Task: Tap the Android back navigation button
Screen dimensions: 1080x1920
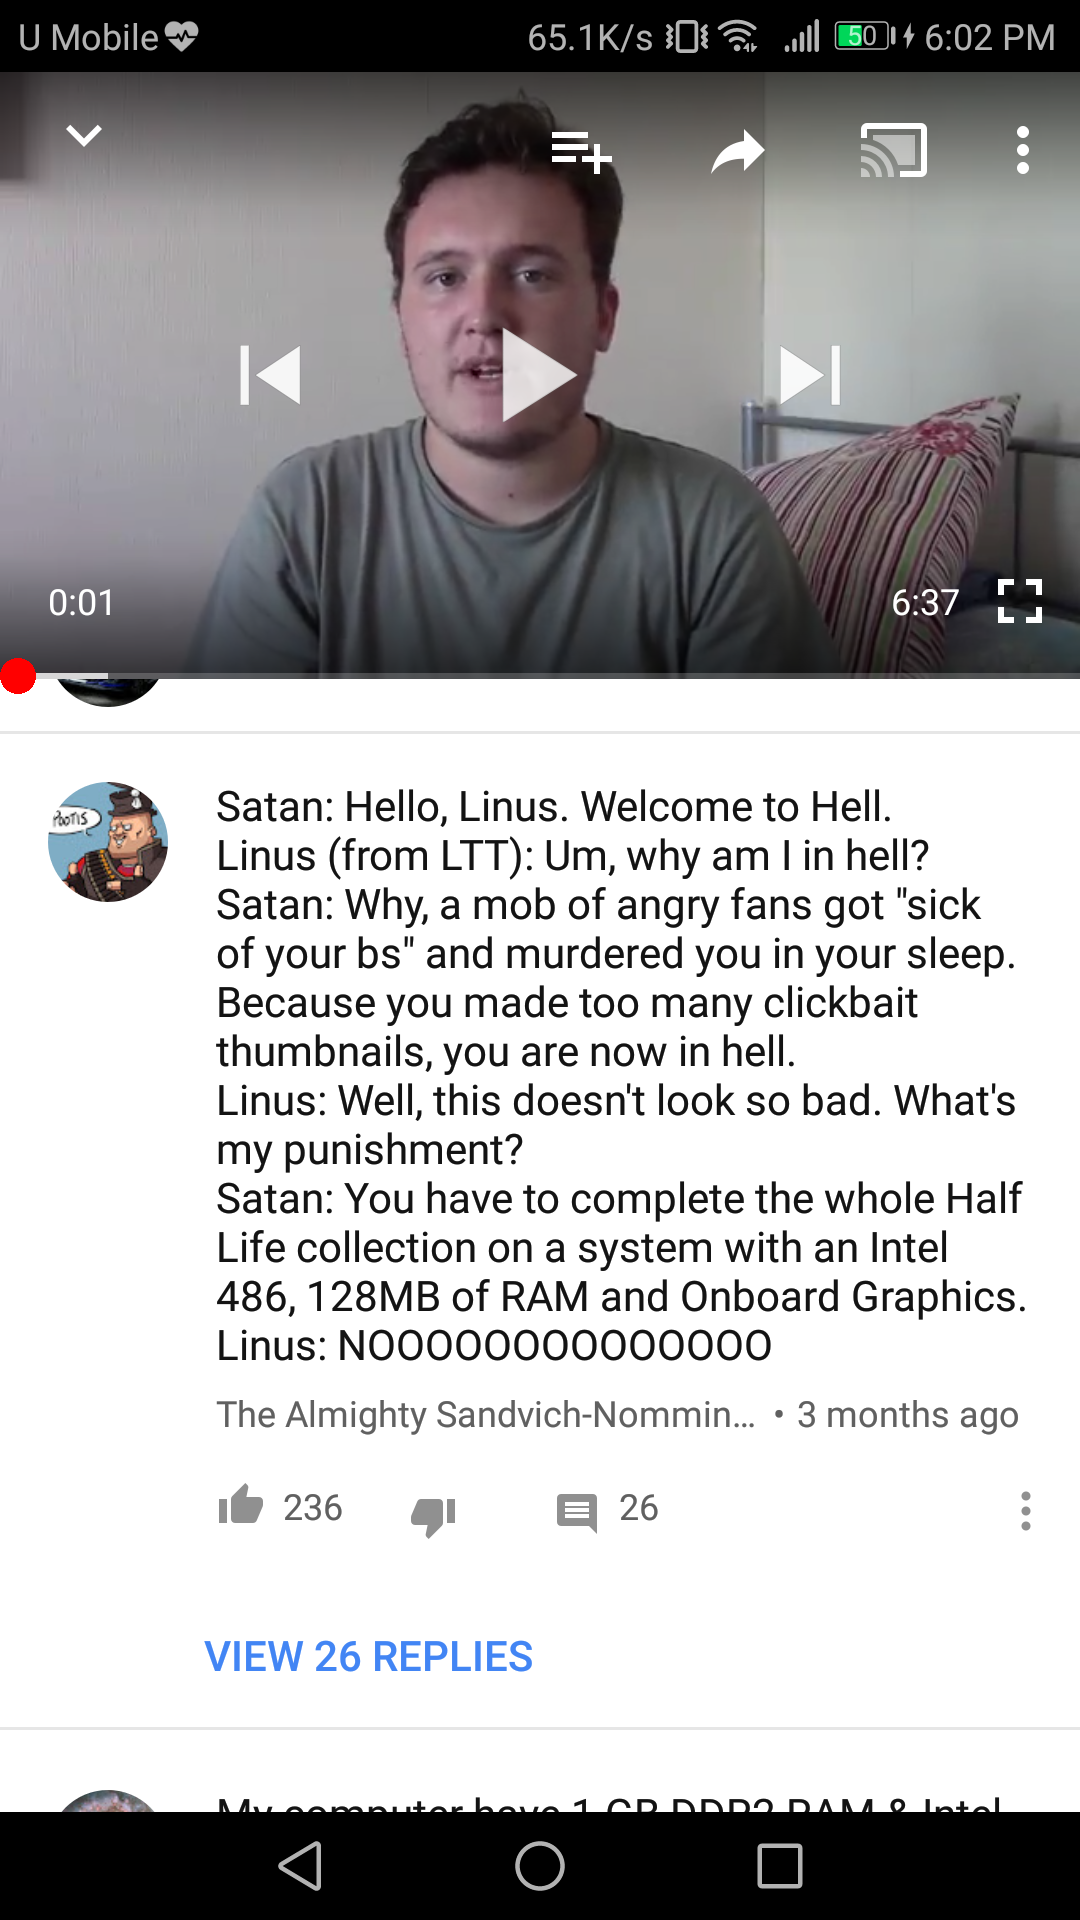Action: point(300,1866)
